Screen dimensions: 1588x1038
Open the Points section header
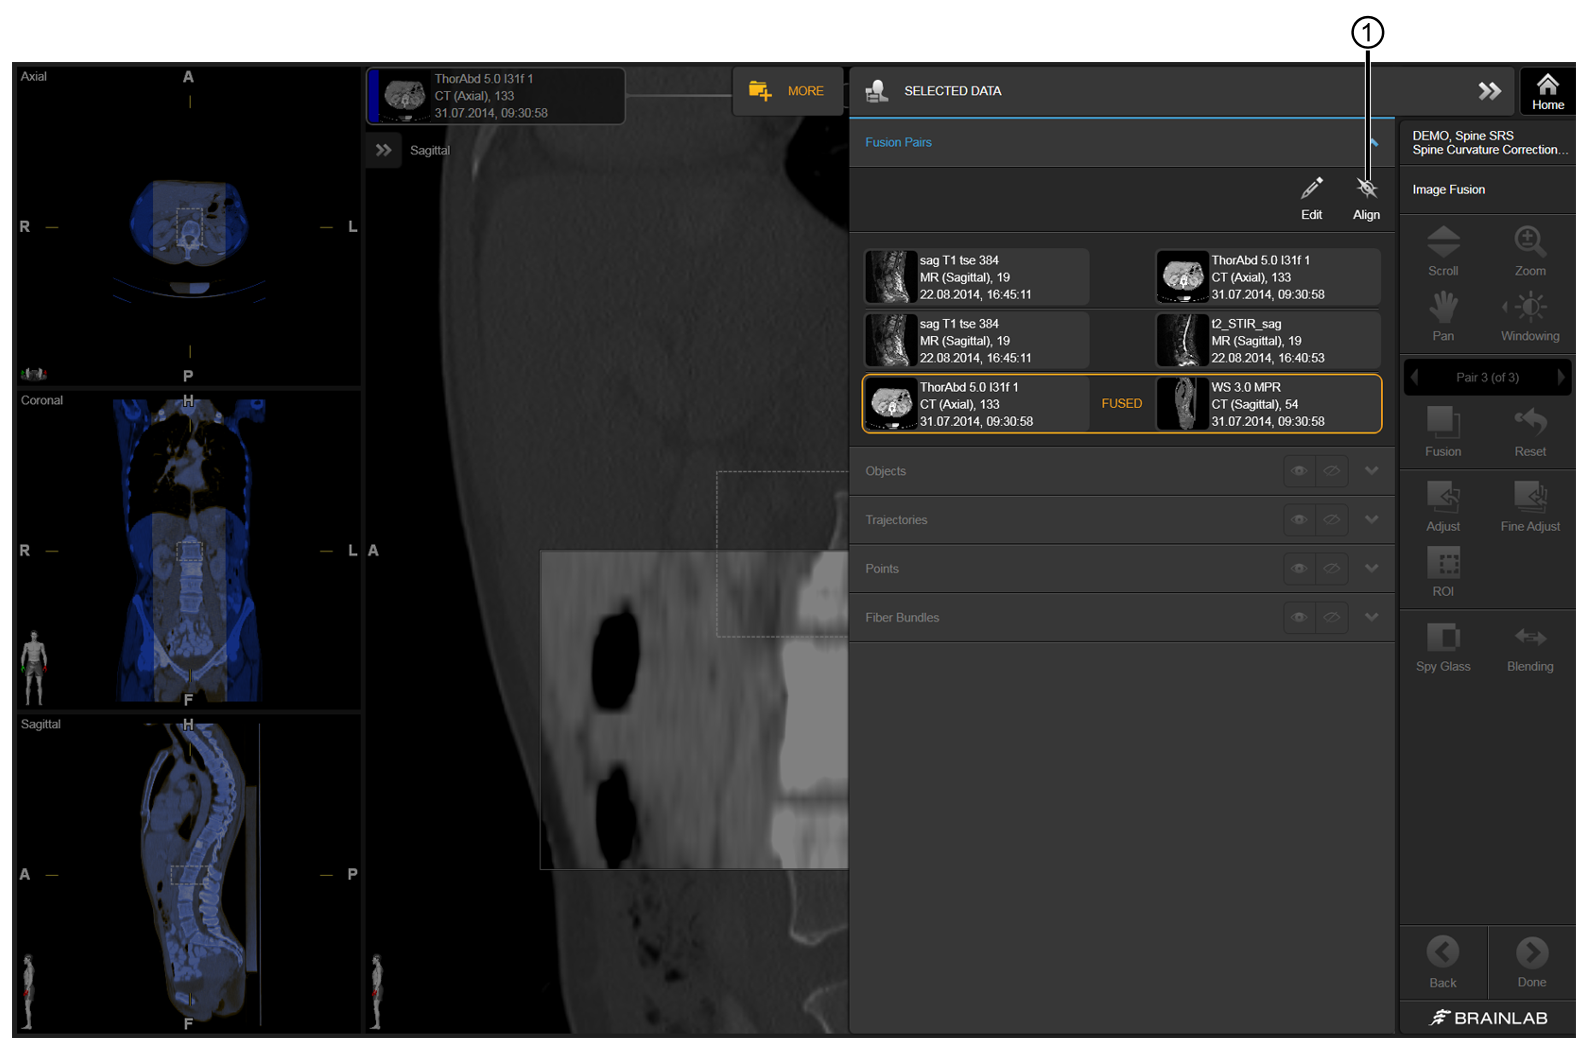tap(1121, 568)
